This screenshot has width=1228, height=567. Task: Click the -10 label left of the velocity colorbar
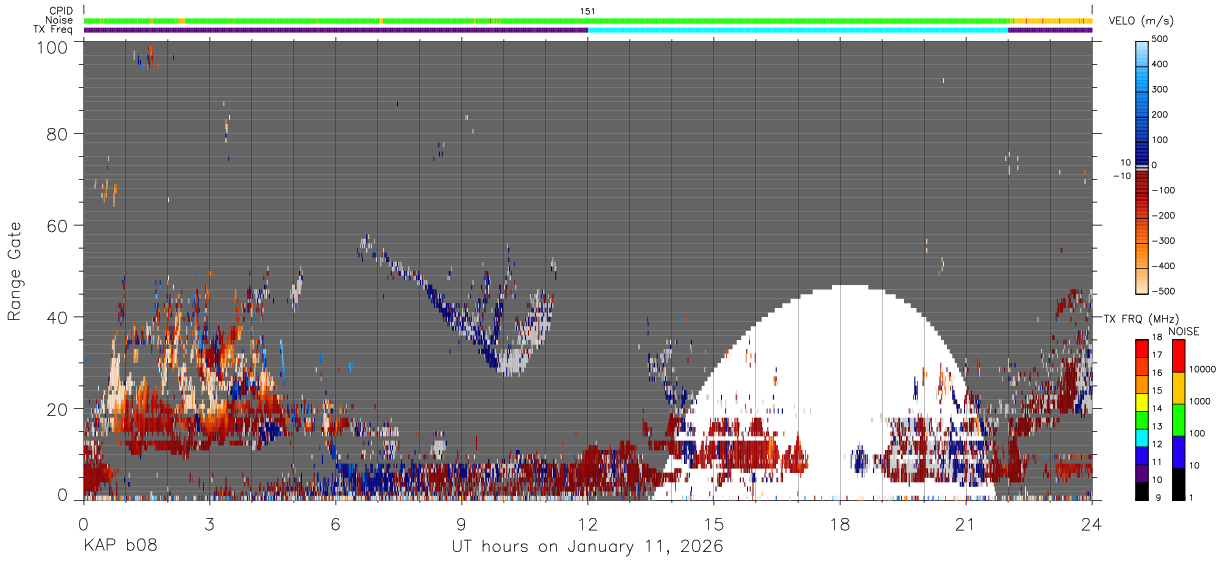tap(1121, 177)
